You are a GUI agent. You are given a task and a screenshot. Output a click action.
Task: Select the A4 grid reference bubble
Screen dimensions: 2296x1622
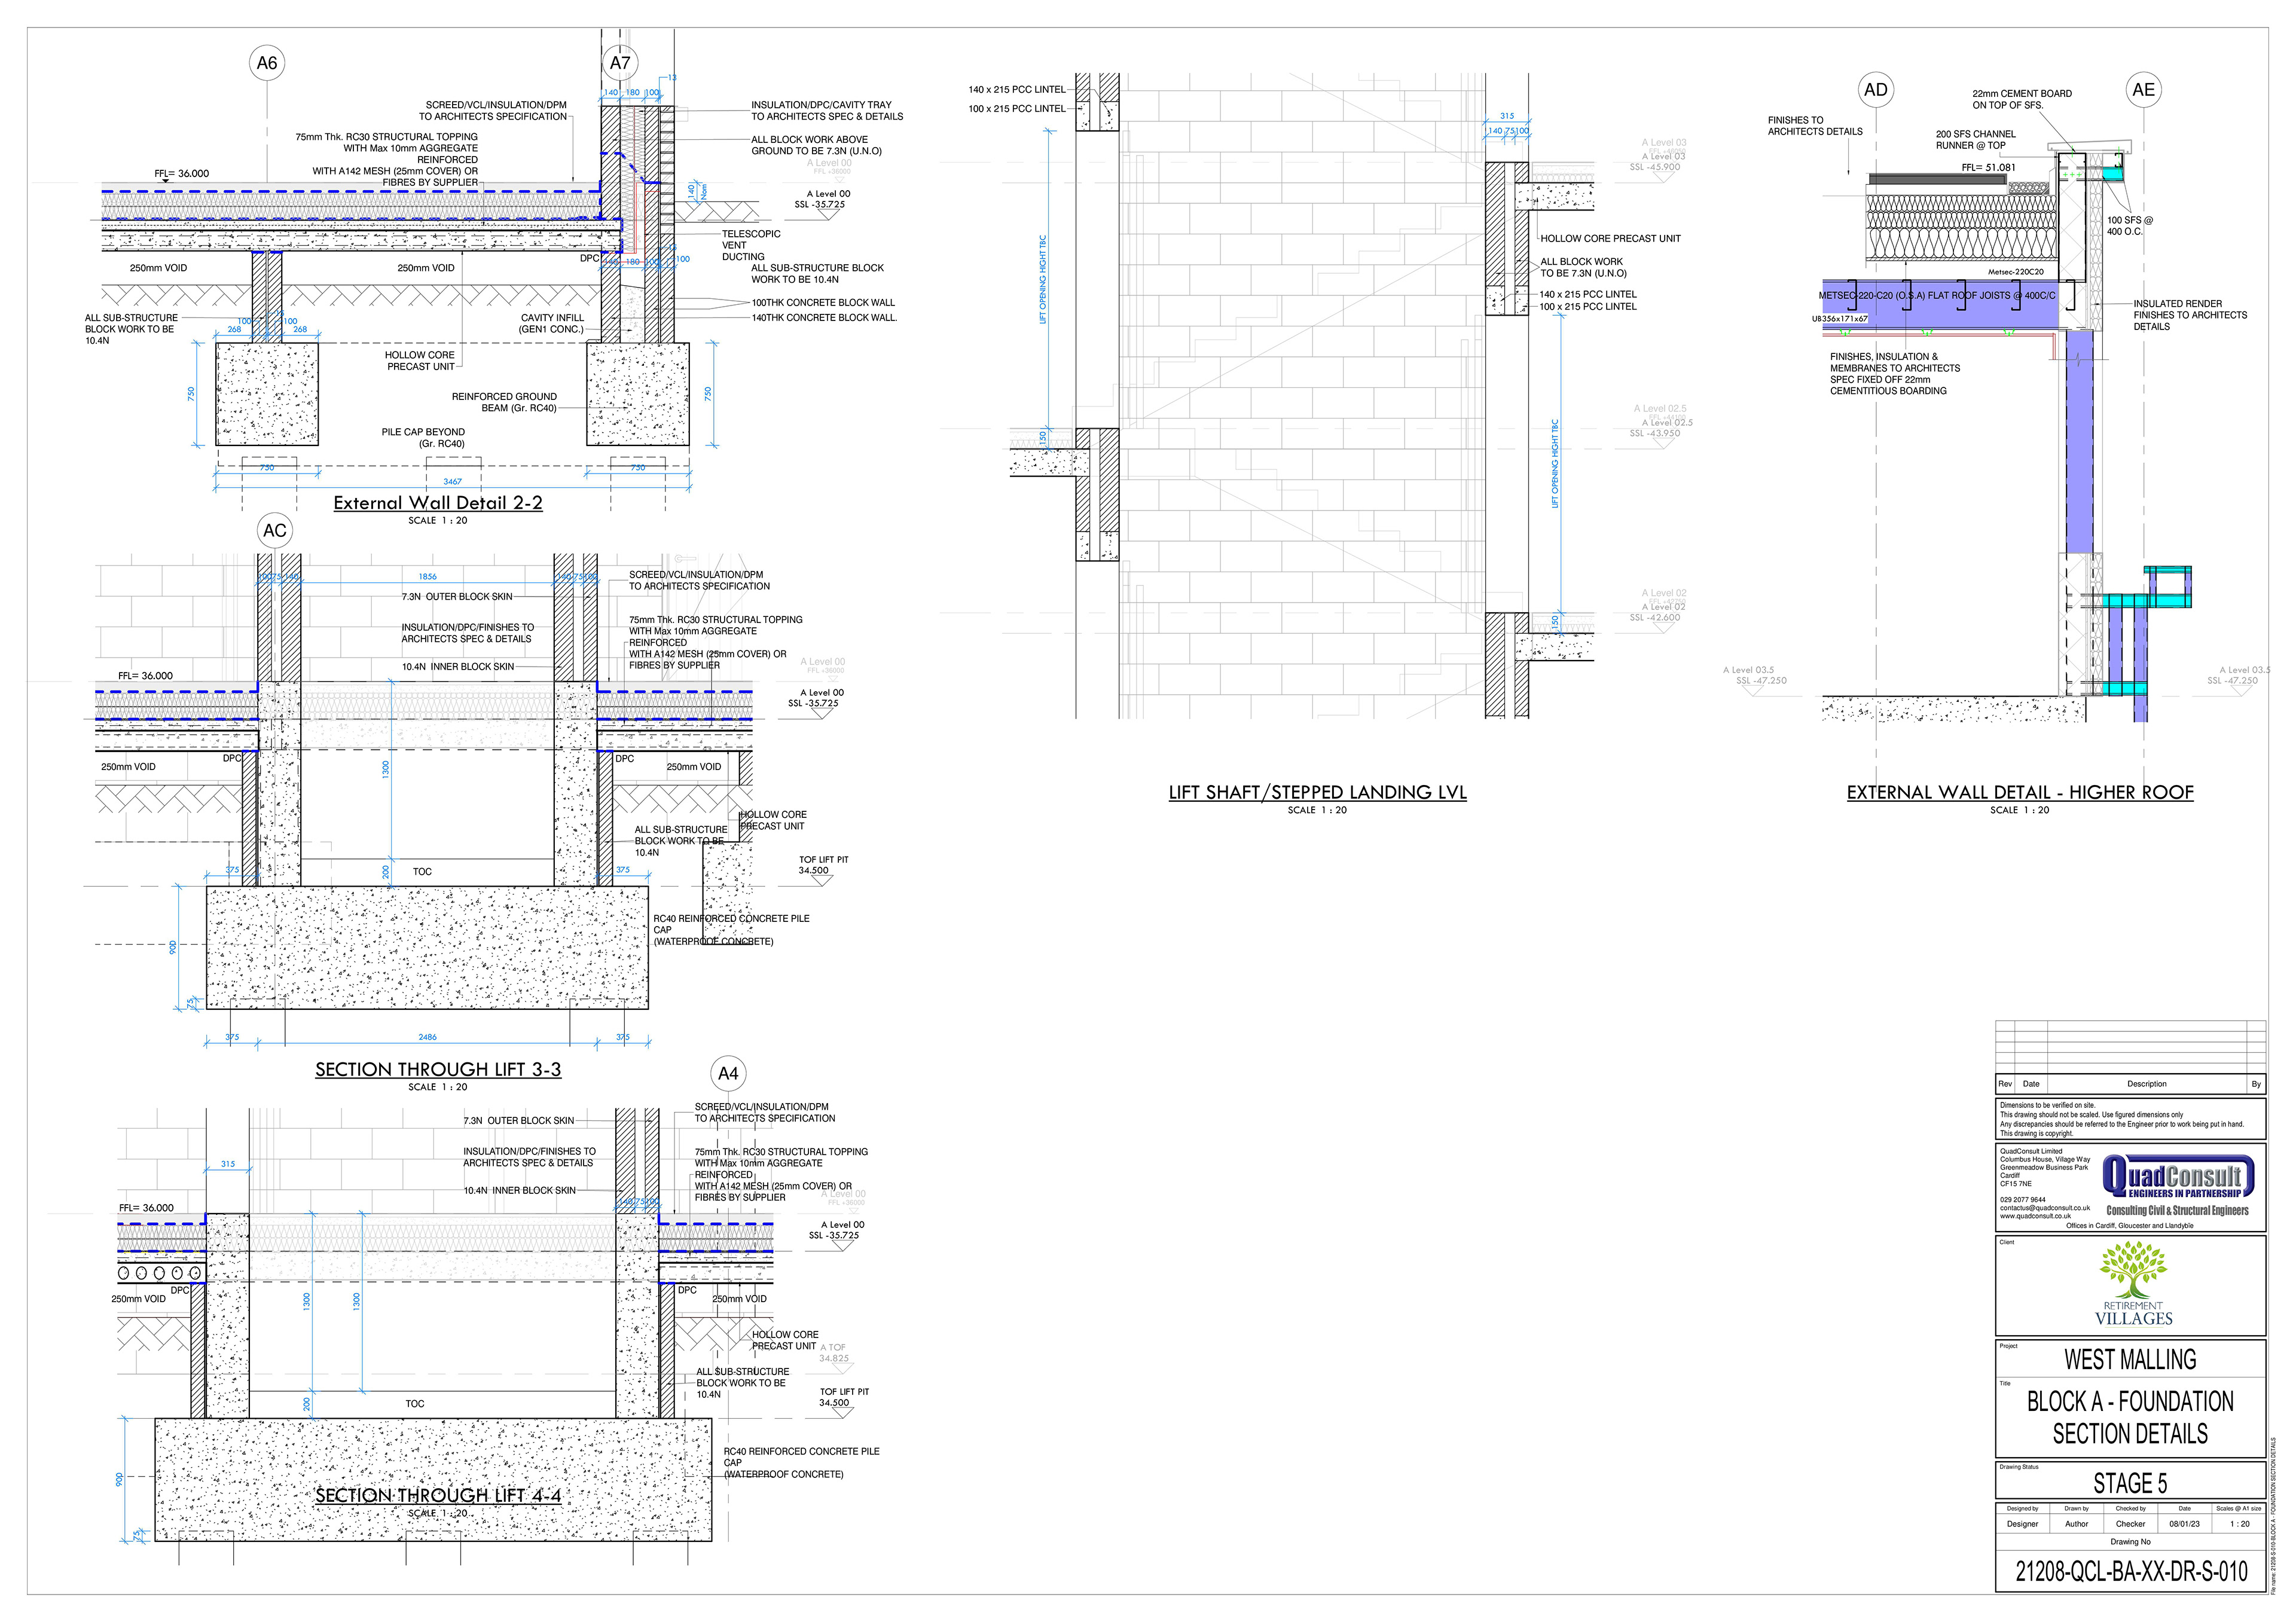(728, 1074)
